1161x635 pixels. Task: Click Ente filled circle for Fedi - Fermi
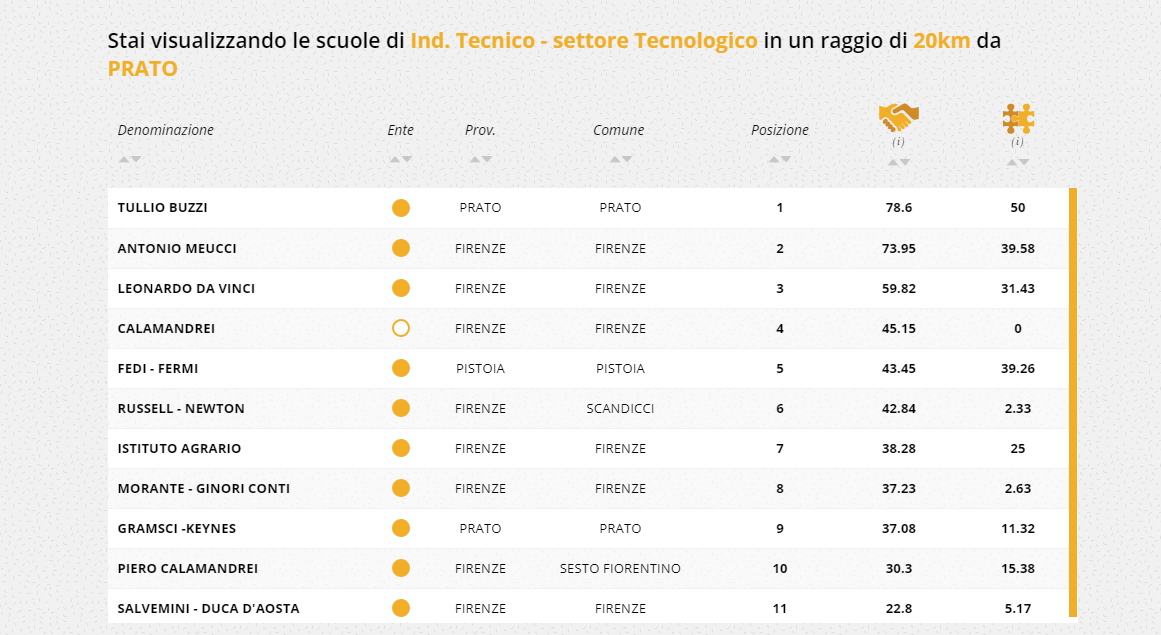(x=401, y=368)
